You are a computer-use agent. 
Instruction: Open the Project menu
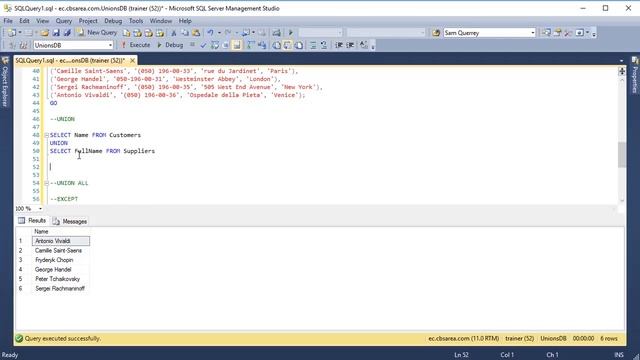[88, 21]
